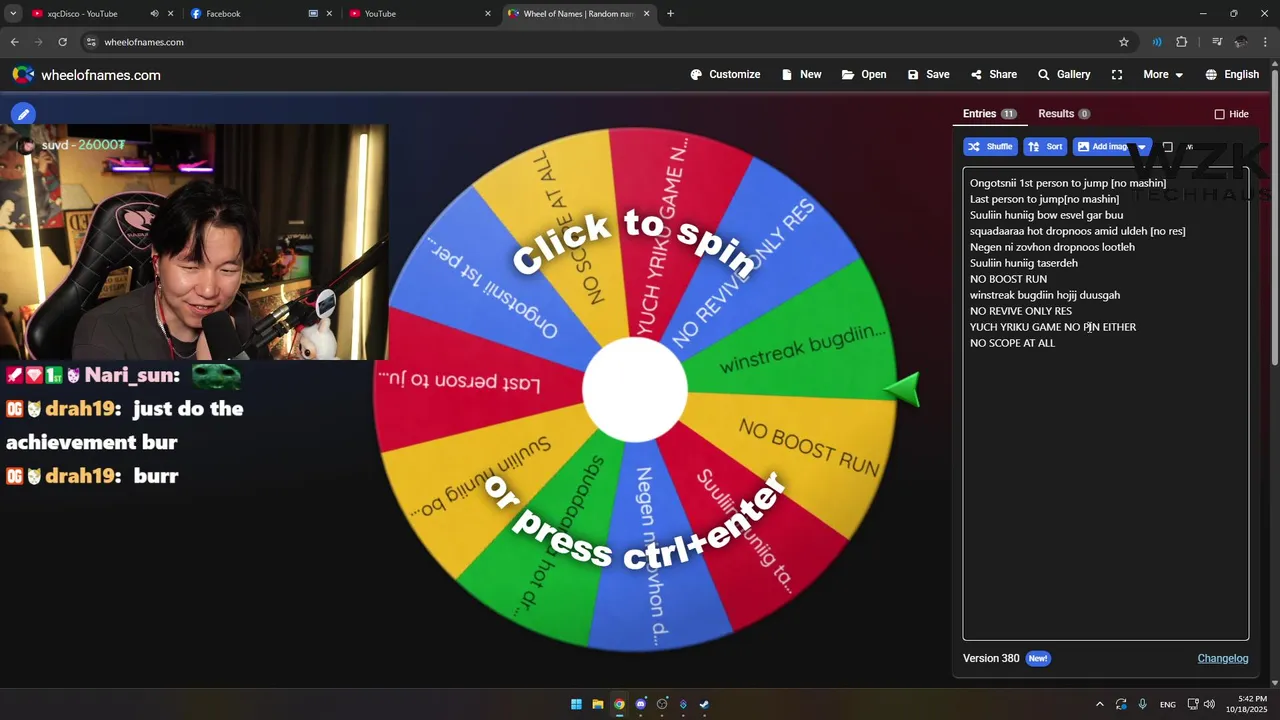Screen dimensions: 1280x720
Task: Click the New! version badge
Action: (x=1038, y=658)
